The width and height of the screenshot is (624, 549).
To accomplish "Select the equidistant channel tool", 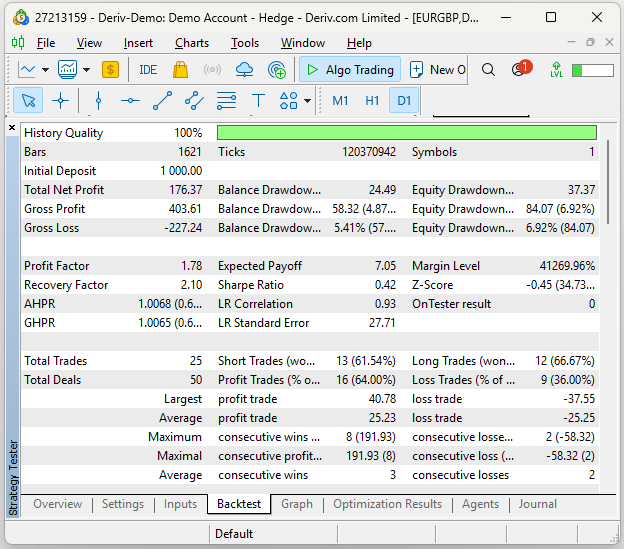I will click(x=194, y=101).
